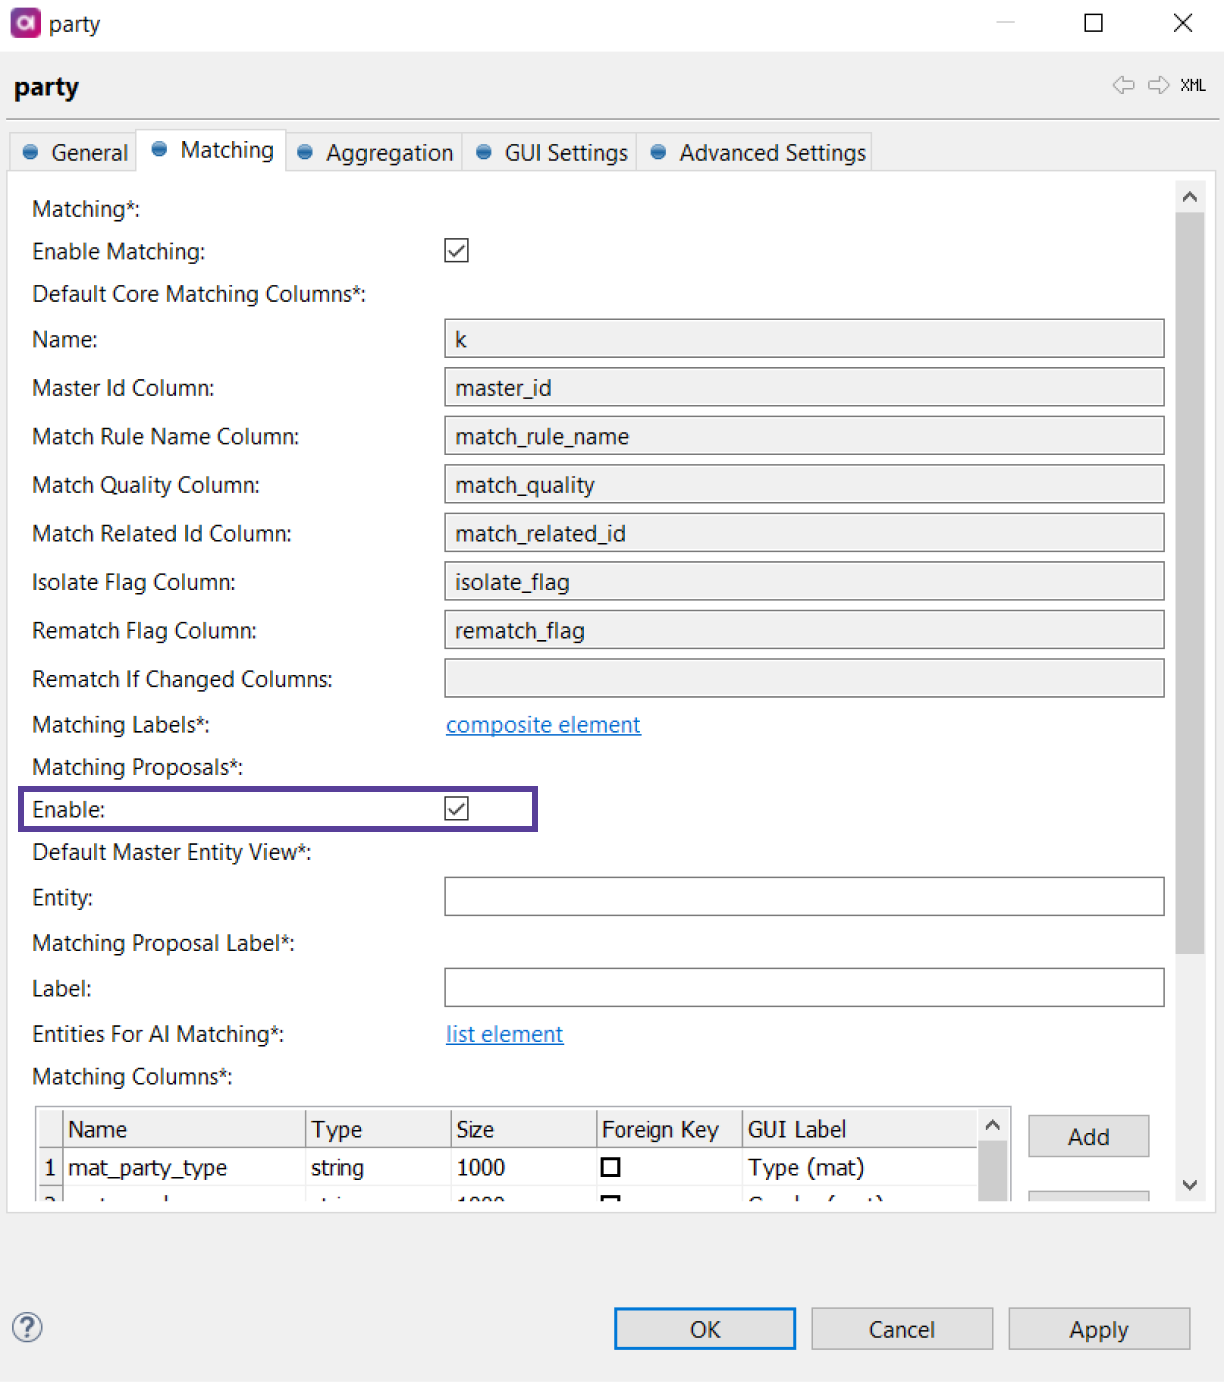Click the Match Rule Name Column field
Image resolution: width=1224 pixels, height=1382 pixels.
point(804,436)
